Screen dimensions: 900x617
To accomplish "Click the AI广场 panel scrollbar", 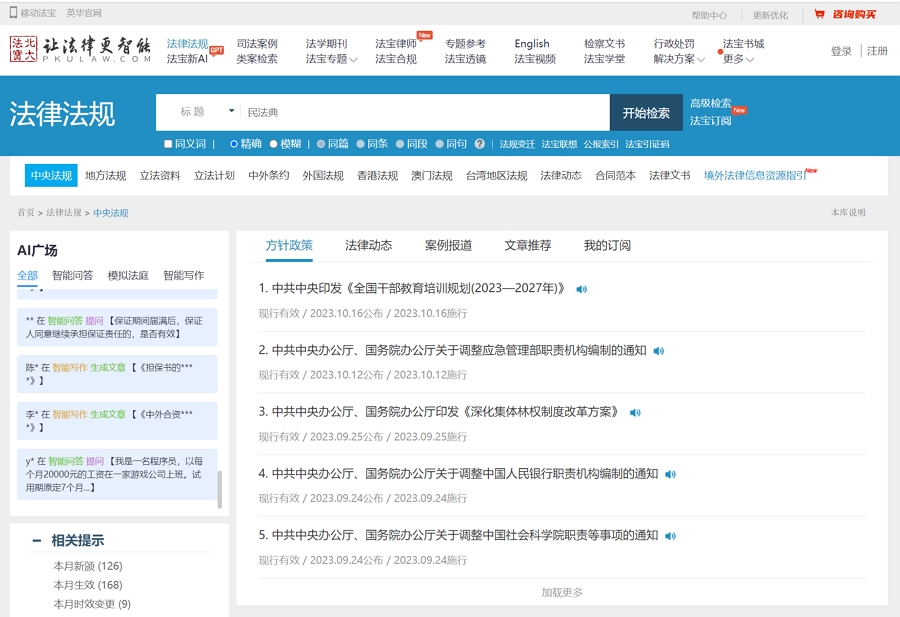I will click(220, 490).
